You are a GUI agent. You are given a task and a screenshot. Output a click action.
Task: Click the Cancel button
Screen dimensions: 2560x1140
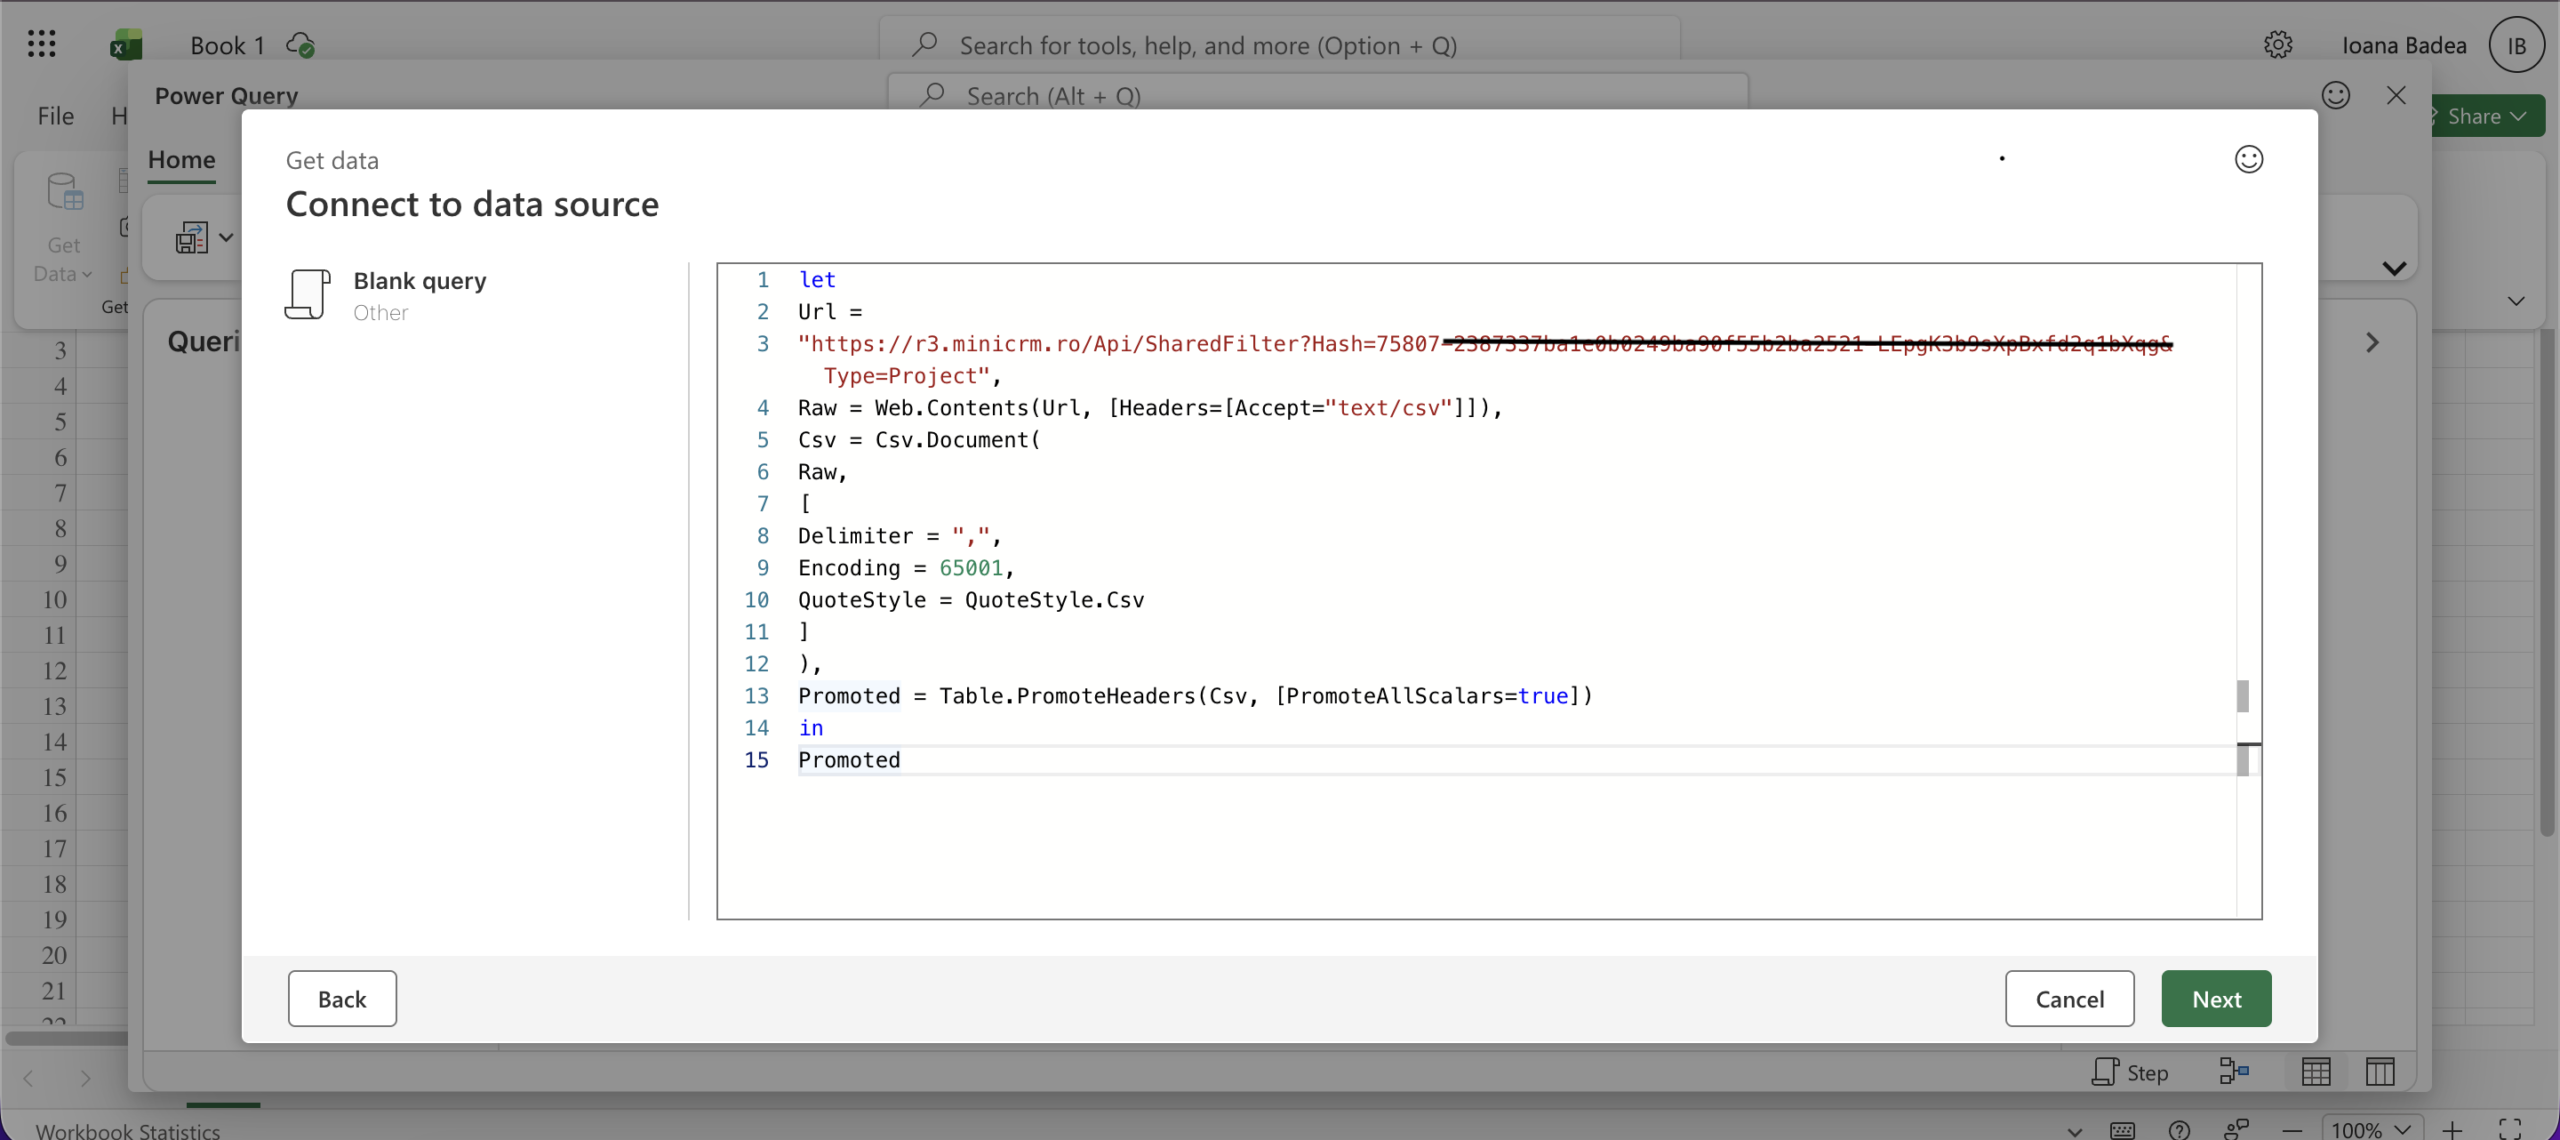tap(2069, 998)
